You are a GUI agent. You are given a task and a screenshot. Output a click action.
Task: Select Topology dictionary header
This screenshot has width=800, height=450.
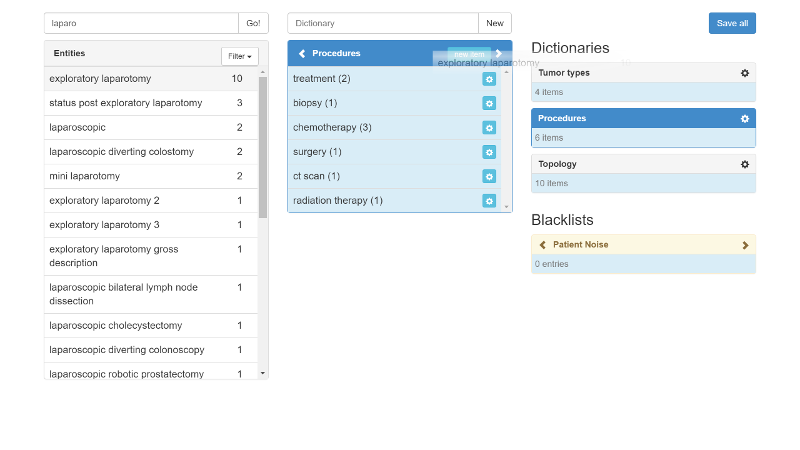coord(643,164)
